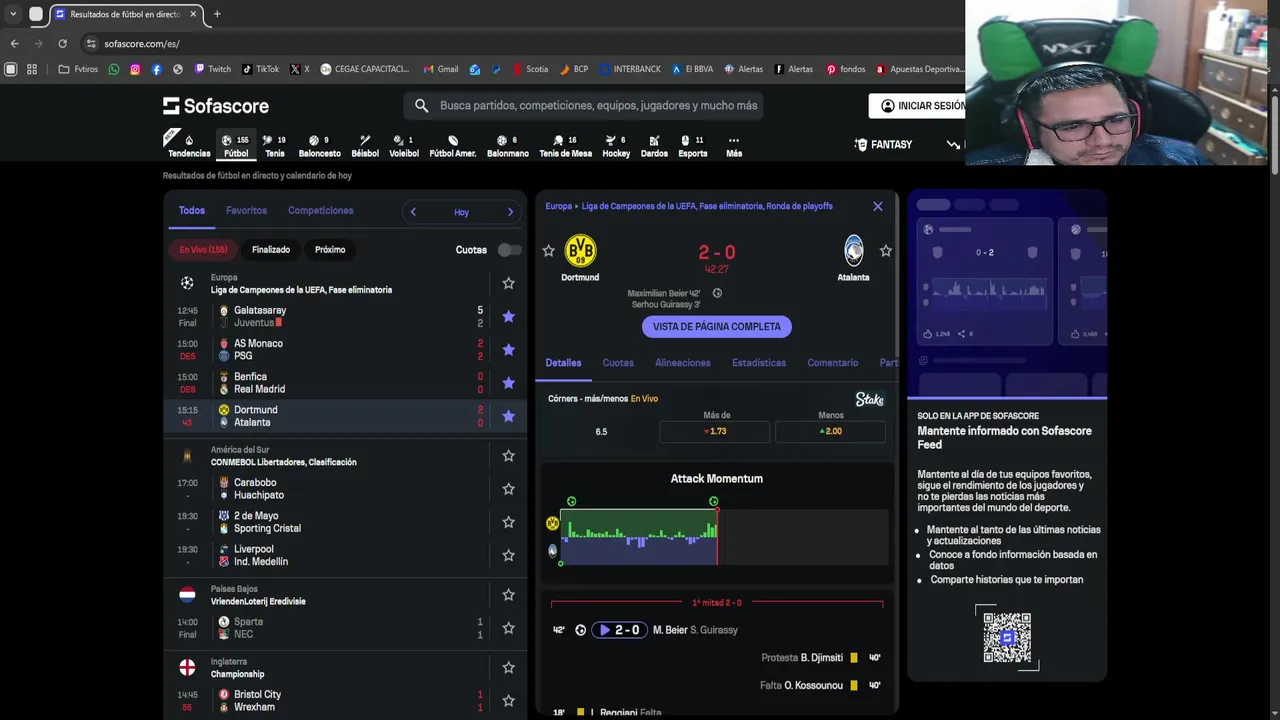Star the Liga de Campeones league header
1280x720 pixels.
click(x=508, y=283)
